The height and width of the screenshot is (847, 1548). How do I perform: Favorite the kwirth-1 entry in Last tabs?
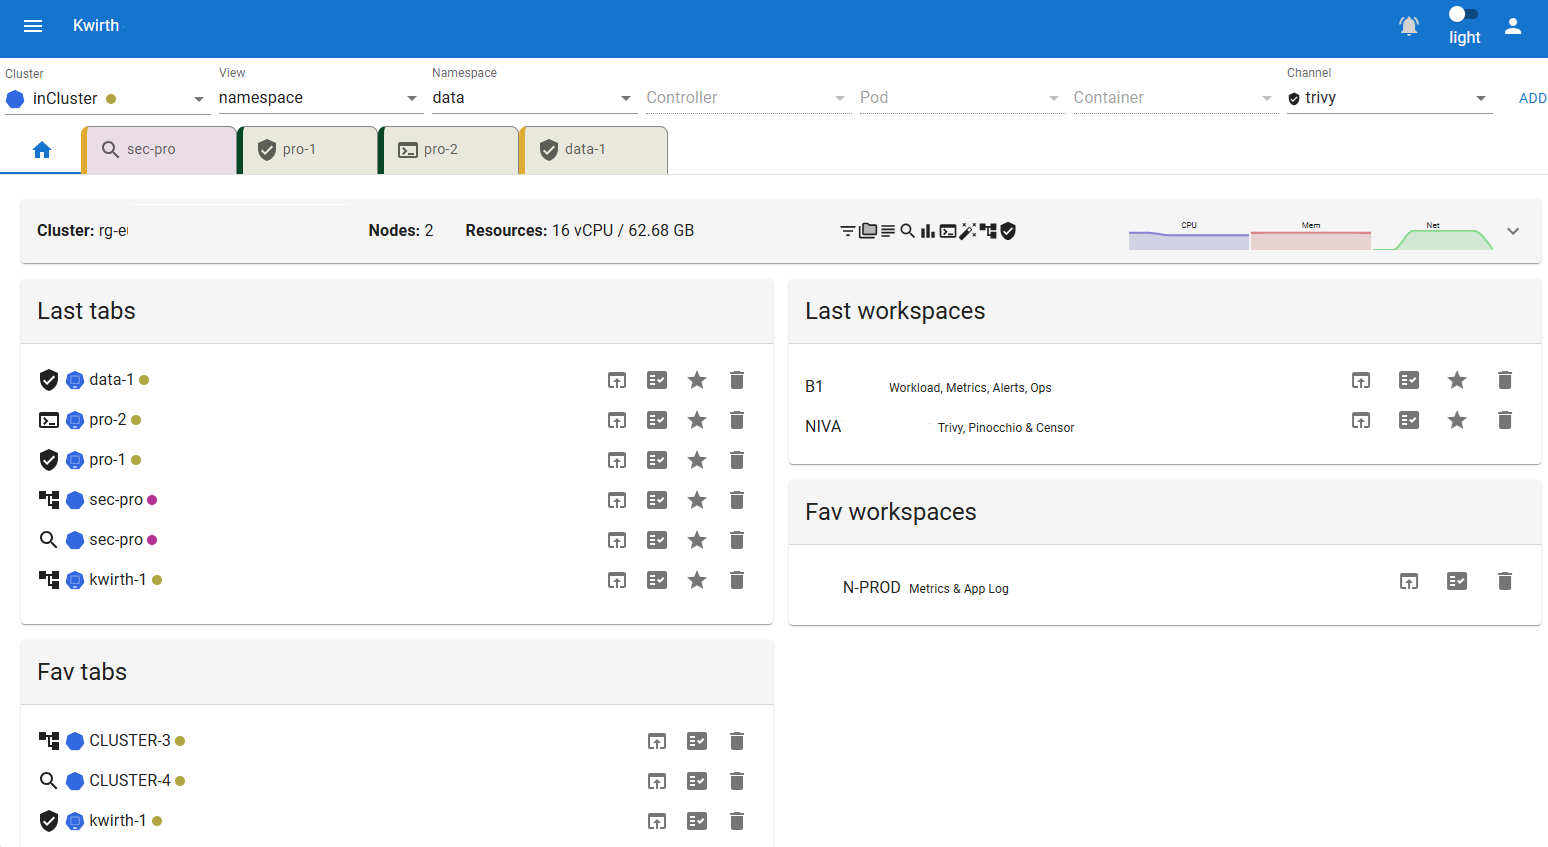(697, 580)
